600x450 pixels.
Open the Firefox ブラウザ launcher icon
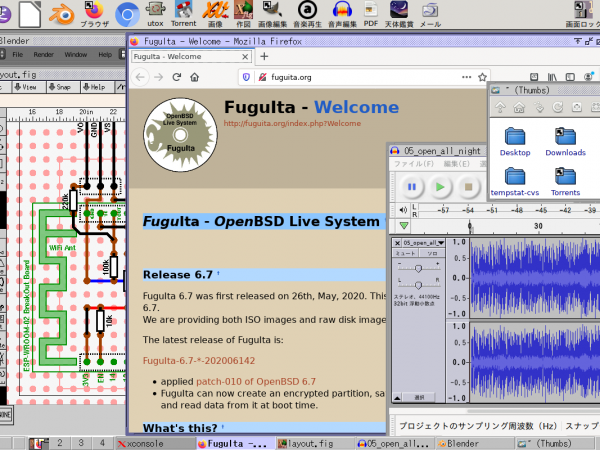coord(95,14)
